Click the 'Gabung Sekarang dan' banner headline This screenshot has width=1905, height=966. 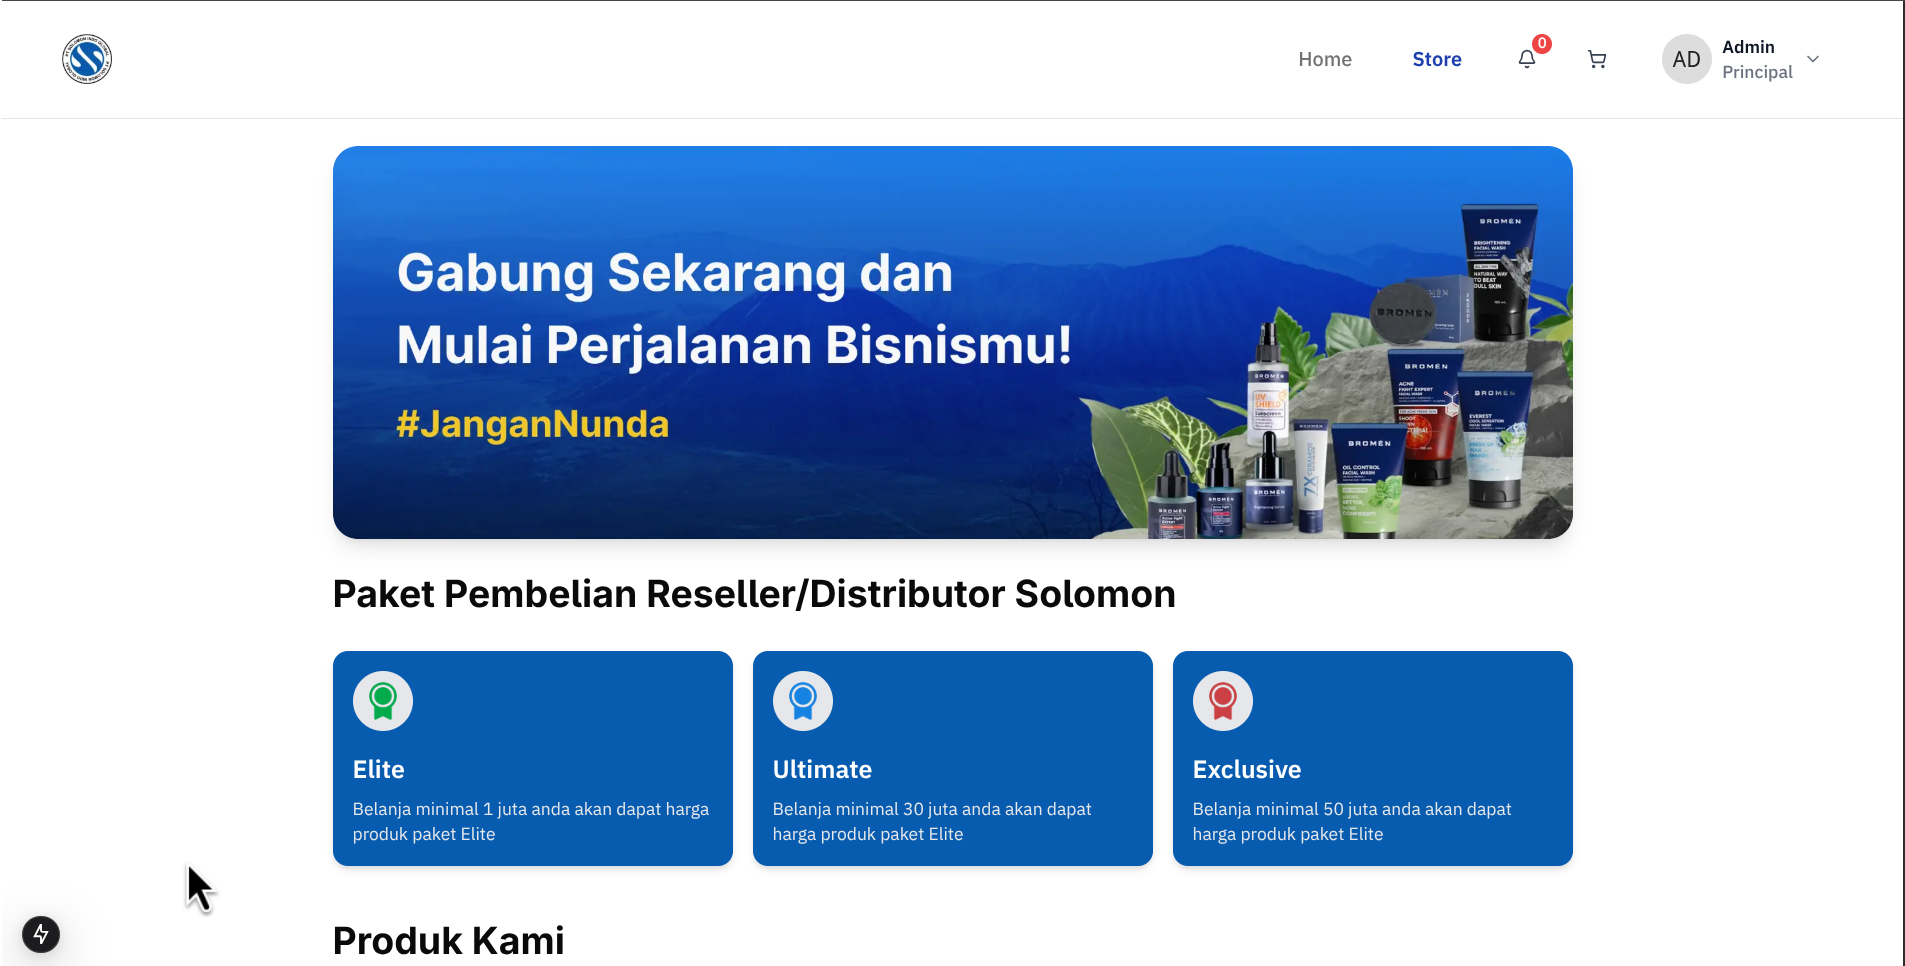(x=675, y=273)
